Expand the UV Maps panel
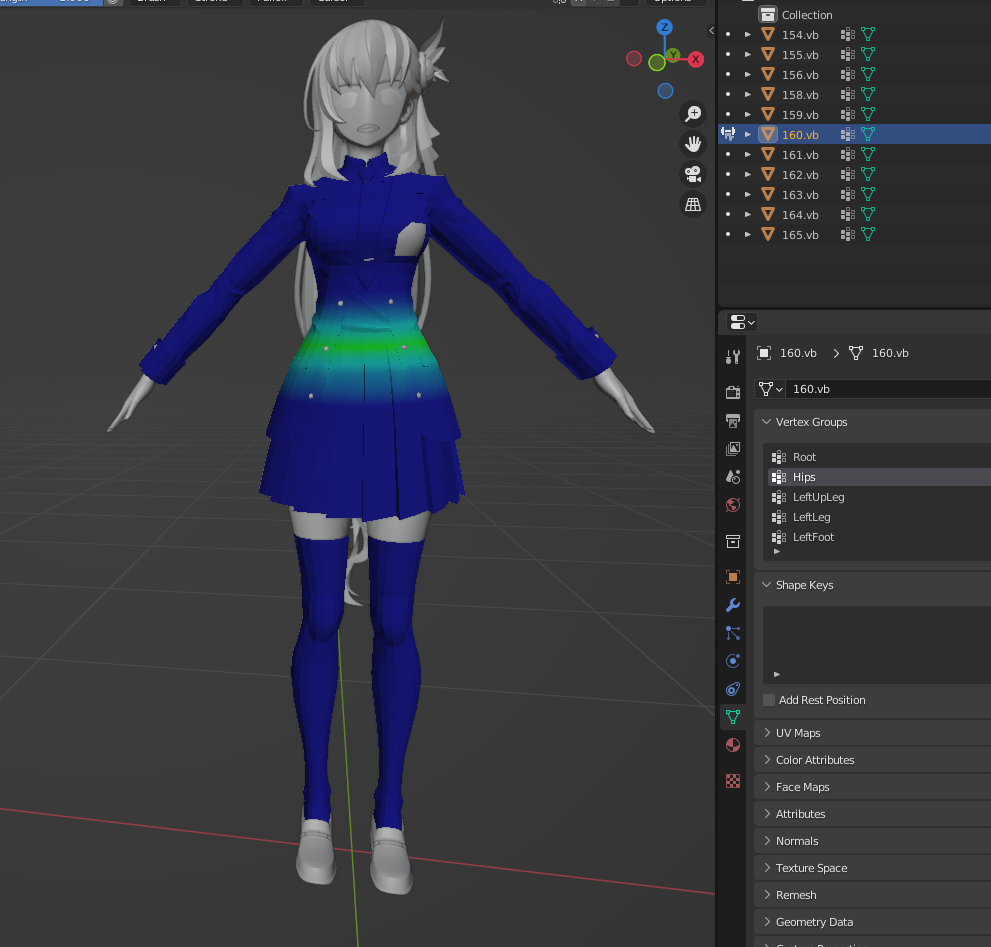Viewport: 991px width, 947px height. 767,733
